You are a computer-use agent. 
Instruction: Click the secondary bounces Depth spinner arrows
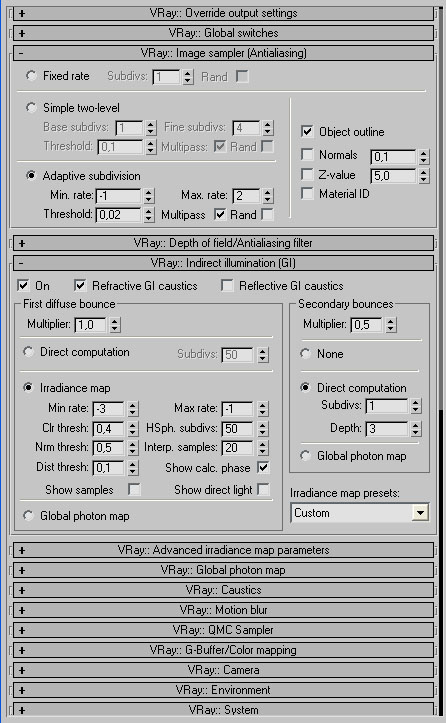tap(416, 429)
